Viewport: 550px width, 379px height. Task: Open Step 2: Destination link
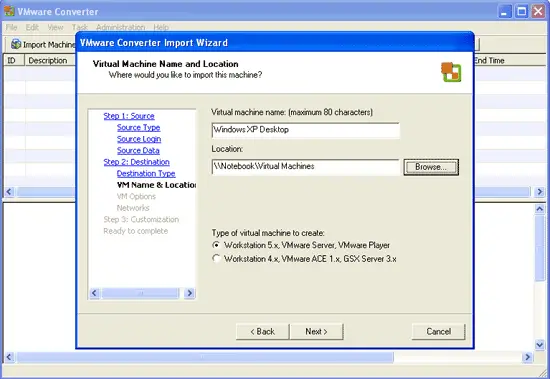(136, 162)
